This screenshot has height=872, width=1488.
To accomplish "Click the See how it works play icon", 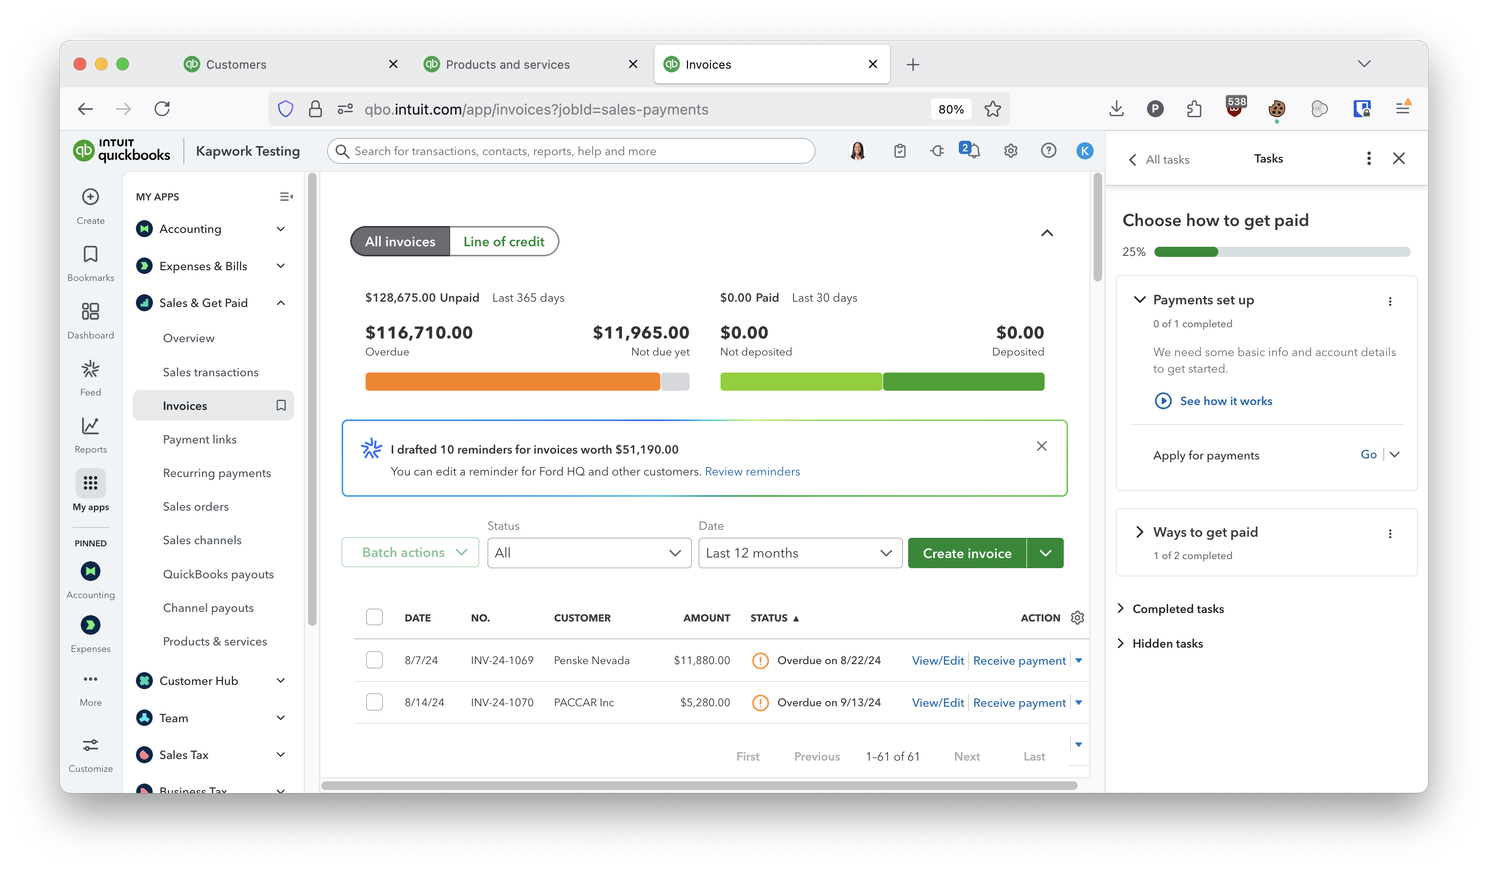I will [1163, 401].
